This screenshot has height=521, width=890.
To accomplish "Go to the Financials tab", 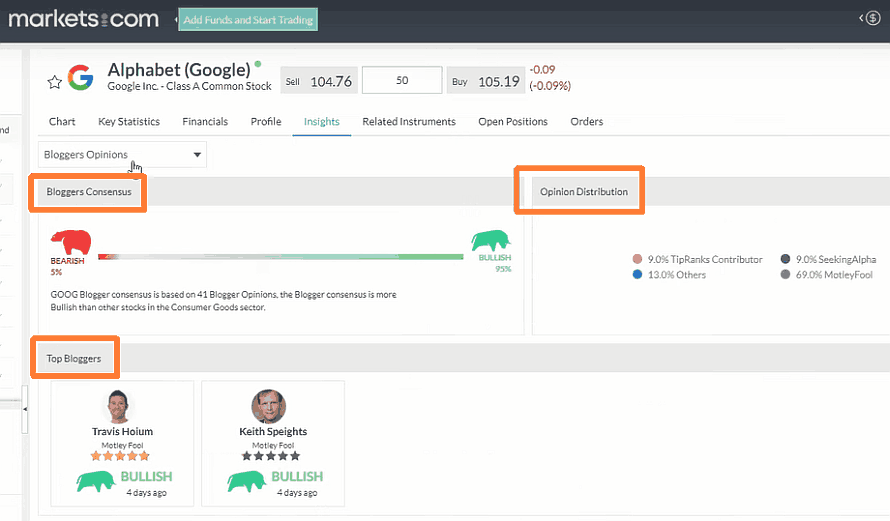I will [205, 122].
